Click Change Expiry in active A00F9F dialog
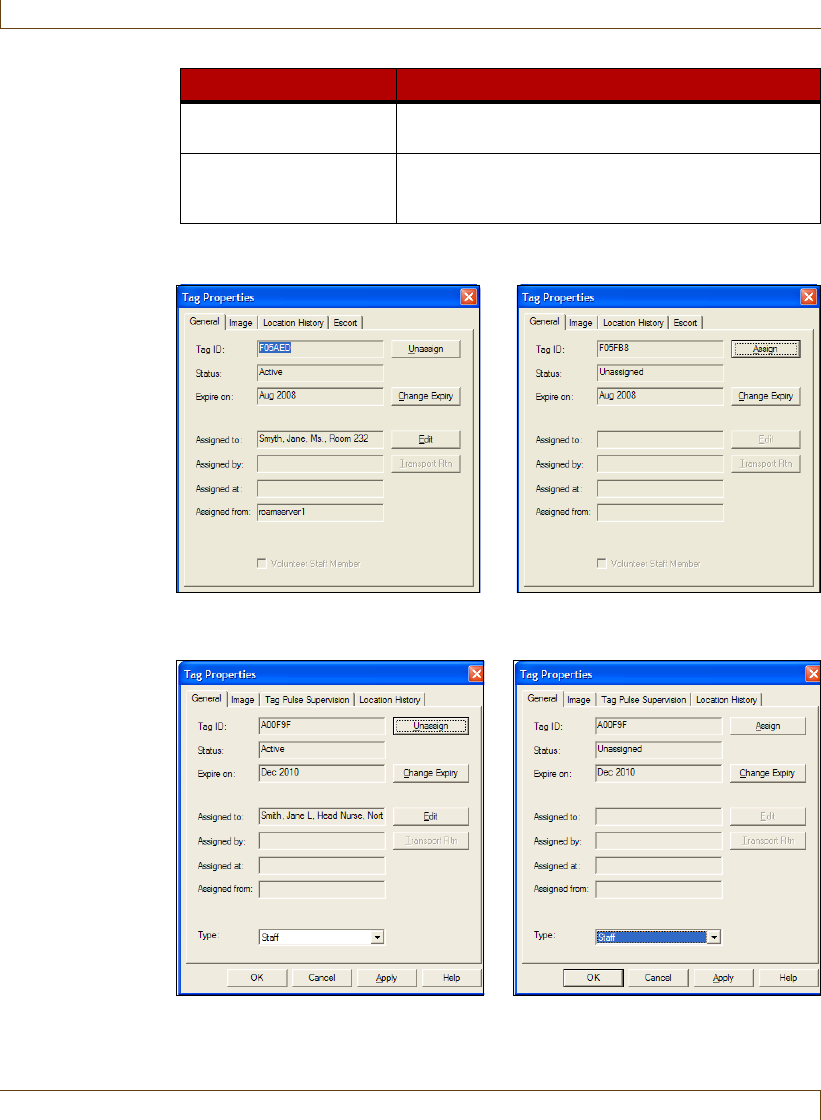 431,773
